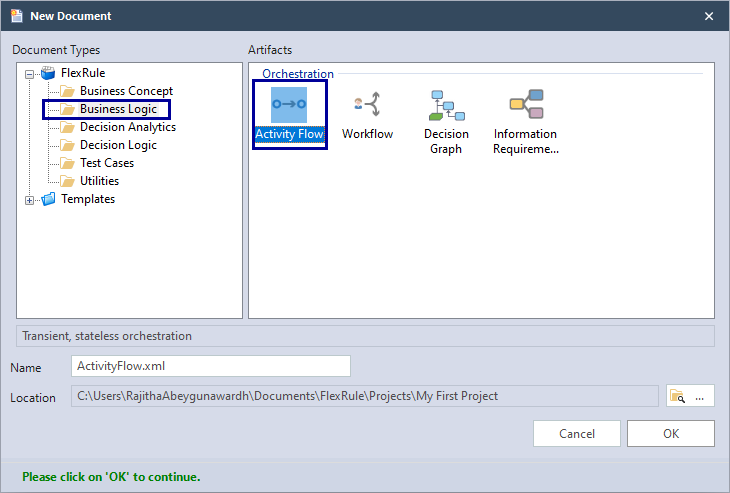Choose the Decision Graph artifact icon
This screenshot has width=730, height=493.
pos(446,105)
